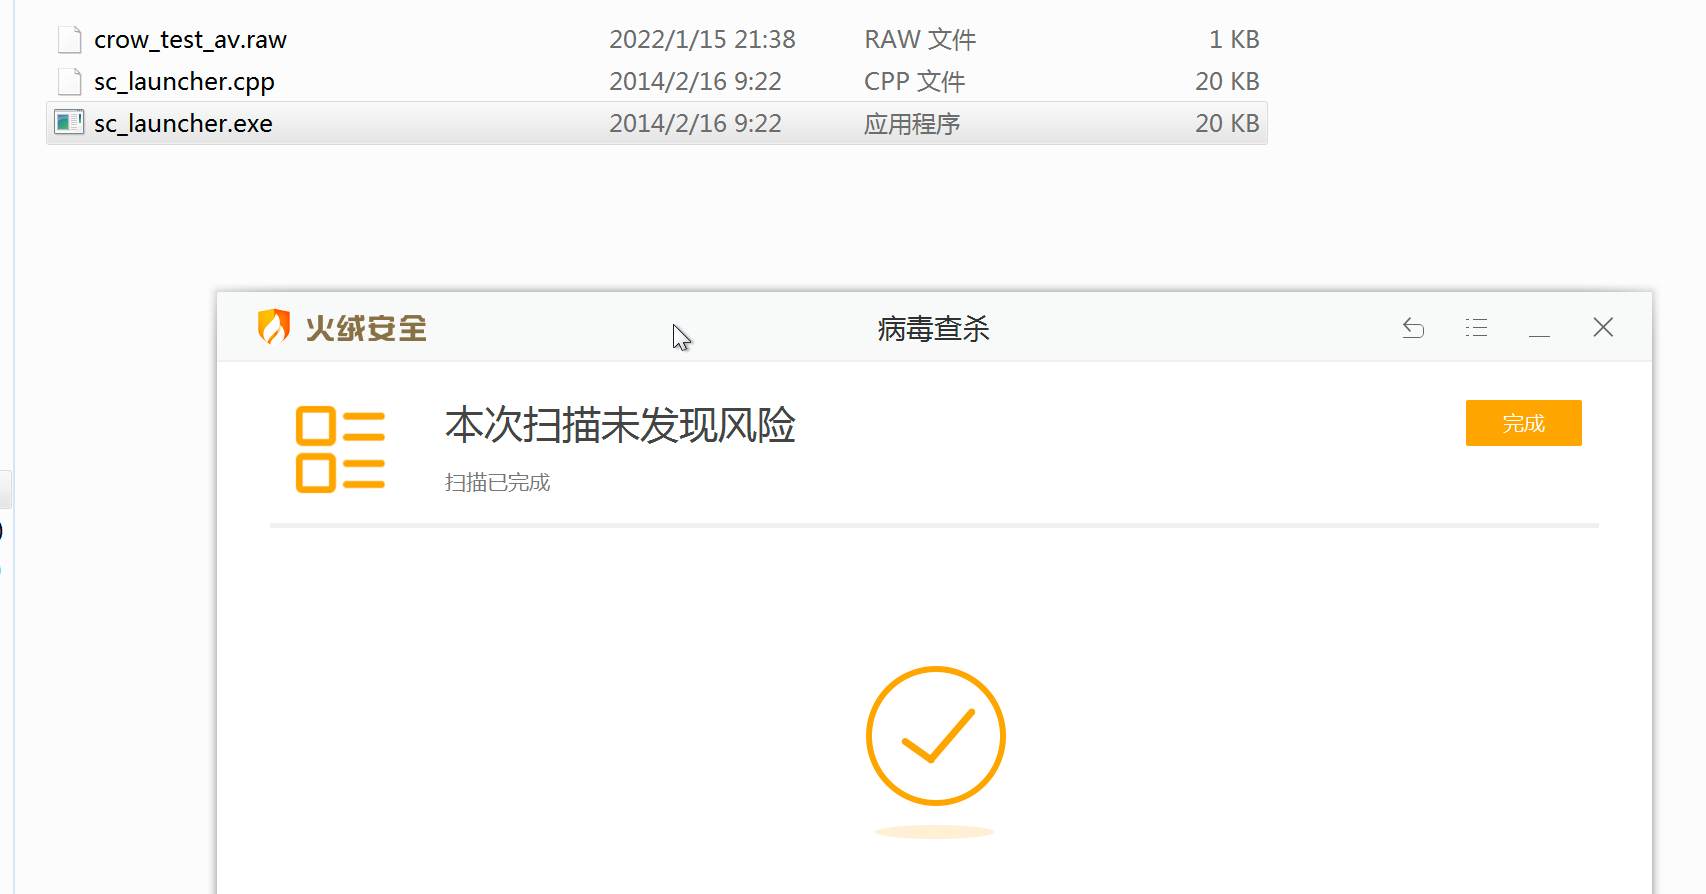Click the orange checkmark circle icon

(935, 736)
